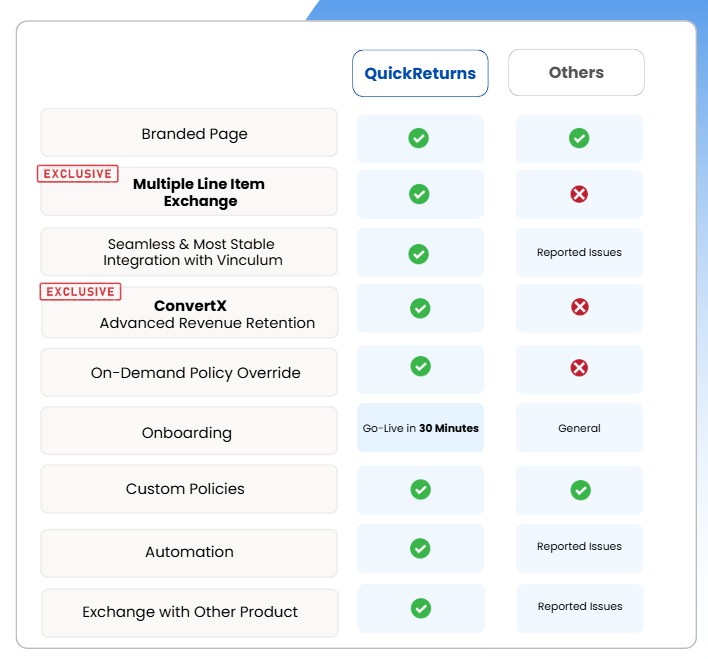
Task: Select the QuickReturns column header
Action: [x=420, y=73]
